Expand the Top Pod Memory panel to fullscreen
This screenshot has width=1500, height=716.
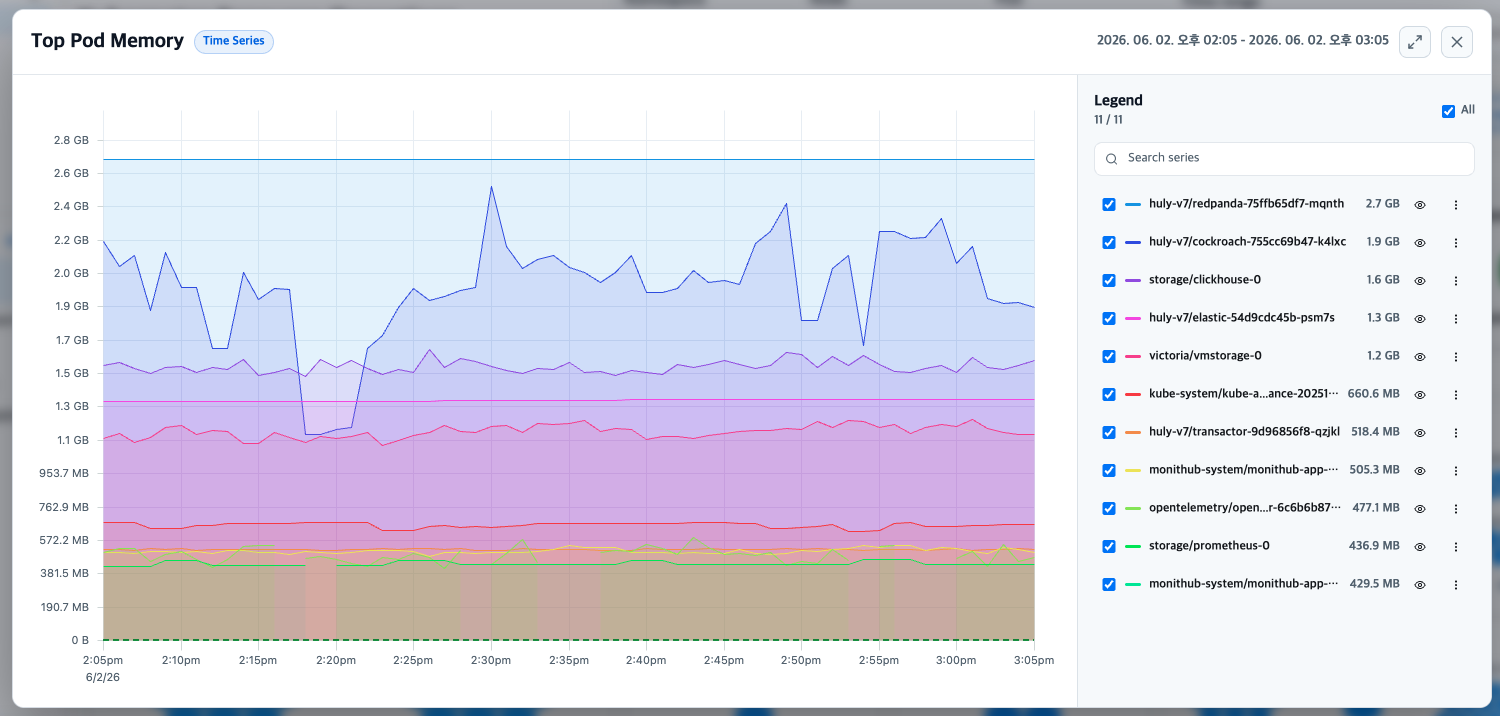[x=1415, y=42]
